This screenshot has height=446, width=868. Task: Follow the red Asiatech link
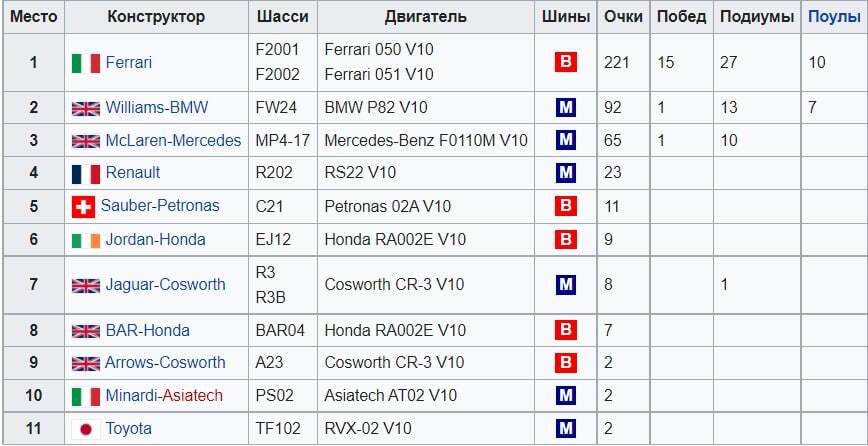tap(193, 396)
